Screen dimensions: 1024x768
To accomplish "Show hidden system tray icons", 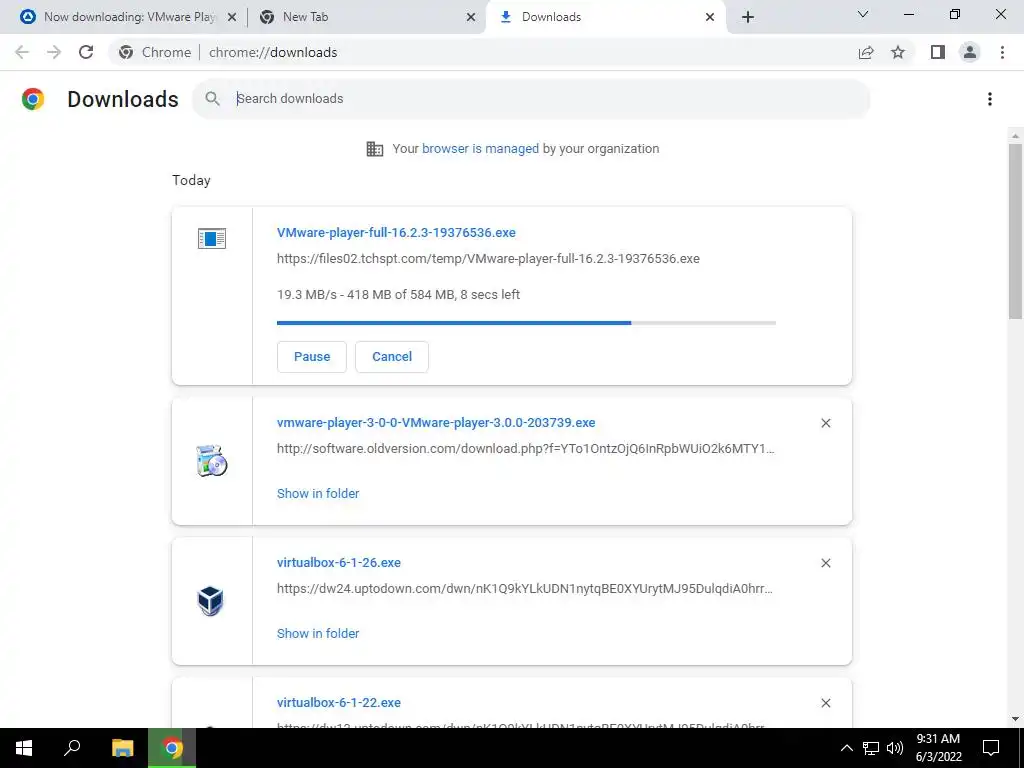I will [x=846, y=748].
